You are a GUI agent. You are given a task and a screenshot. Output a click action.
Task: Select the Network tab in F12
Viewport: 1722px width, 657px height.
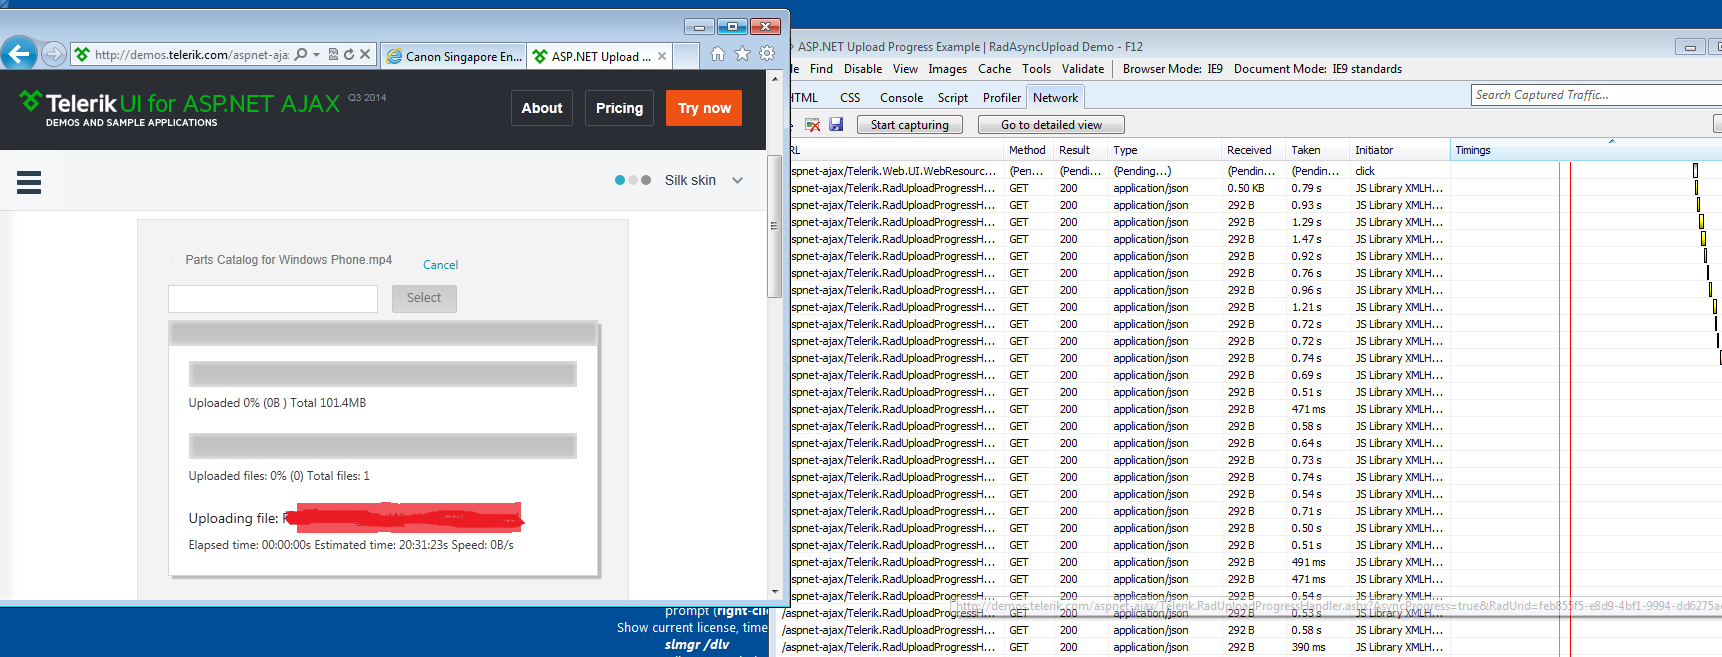tap(1055, 98)
